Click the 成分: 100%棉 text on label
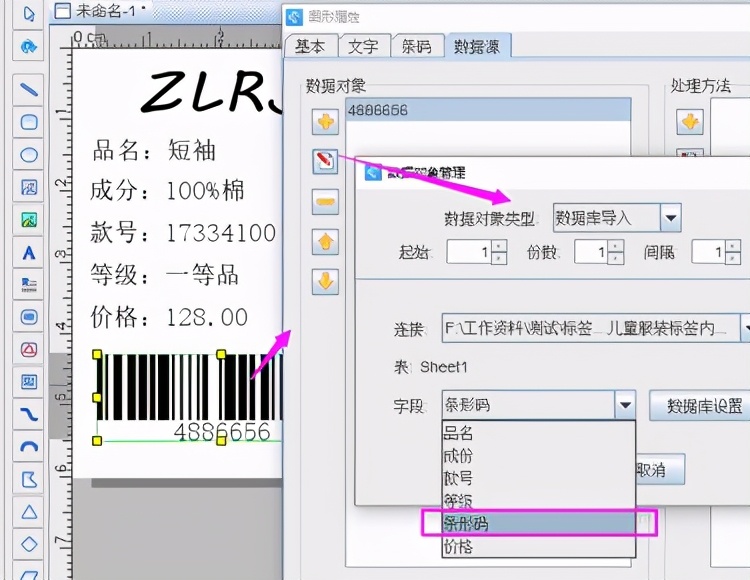The image size is (750, 580). (167, 190)
